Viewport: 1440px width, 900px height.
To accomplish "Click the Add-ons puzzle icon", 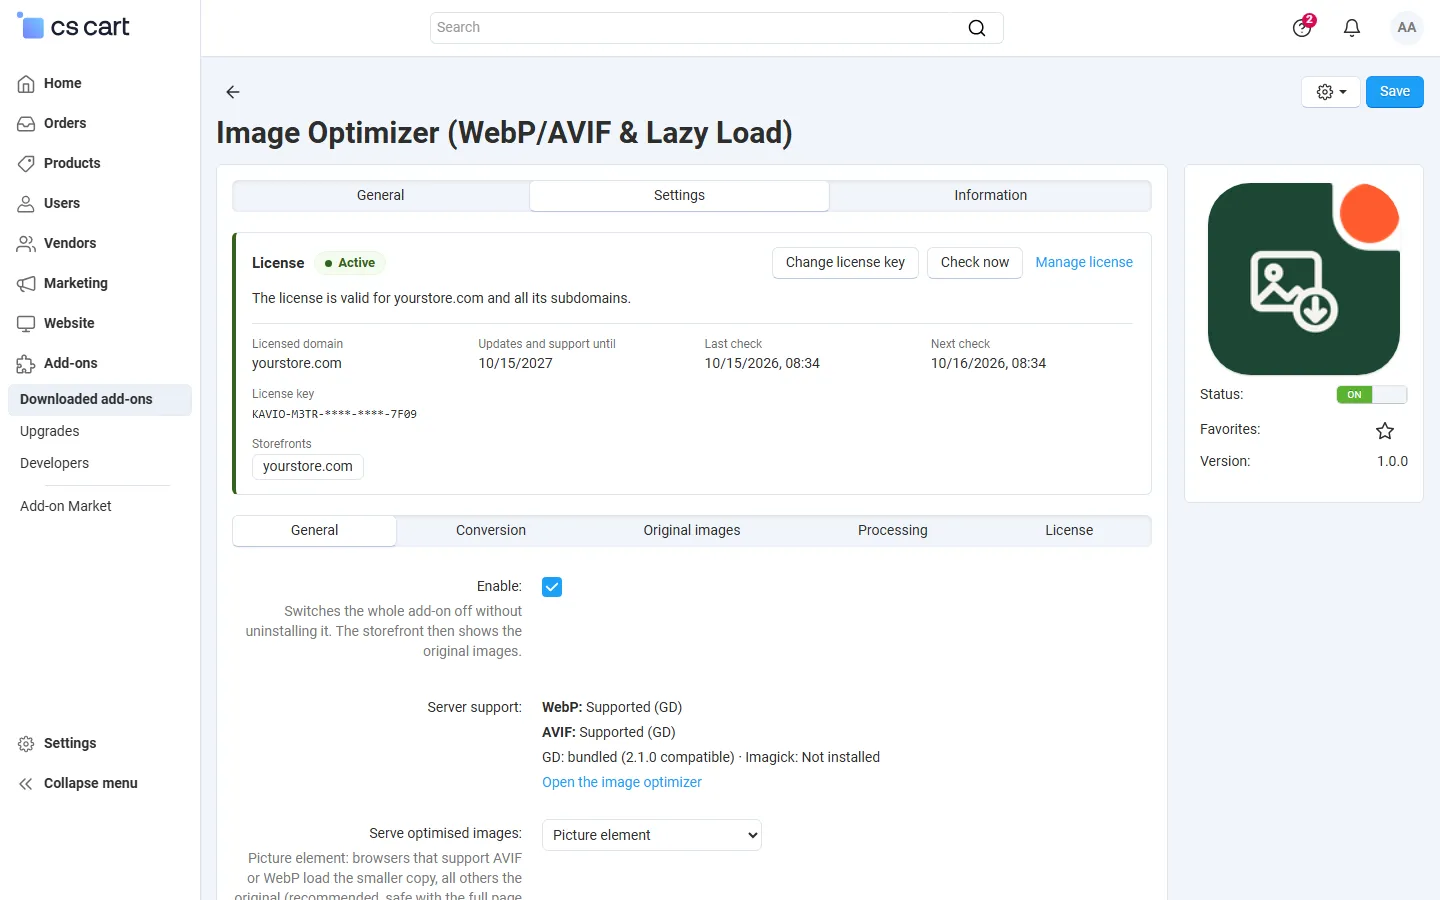I will [26, 364].
